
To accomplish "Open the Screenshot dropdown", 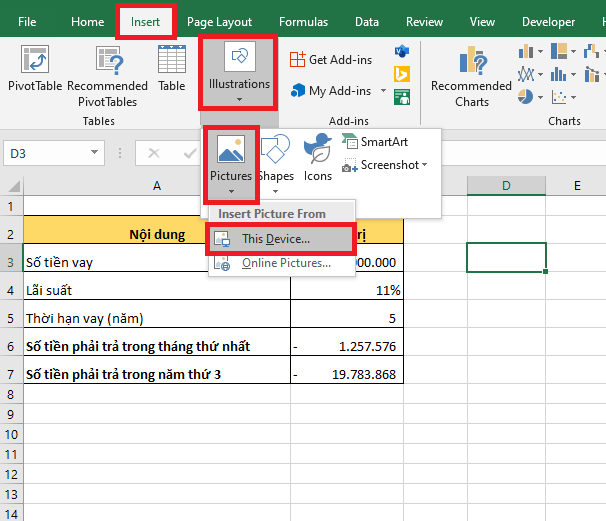I will pyautogui.click(x=386, y=165).
